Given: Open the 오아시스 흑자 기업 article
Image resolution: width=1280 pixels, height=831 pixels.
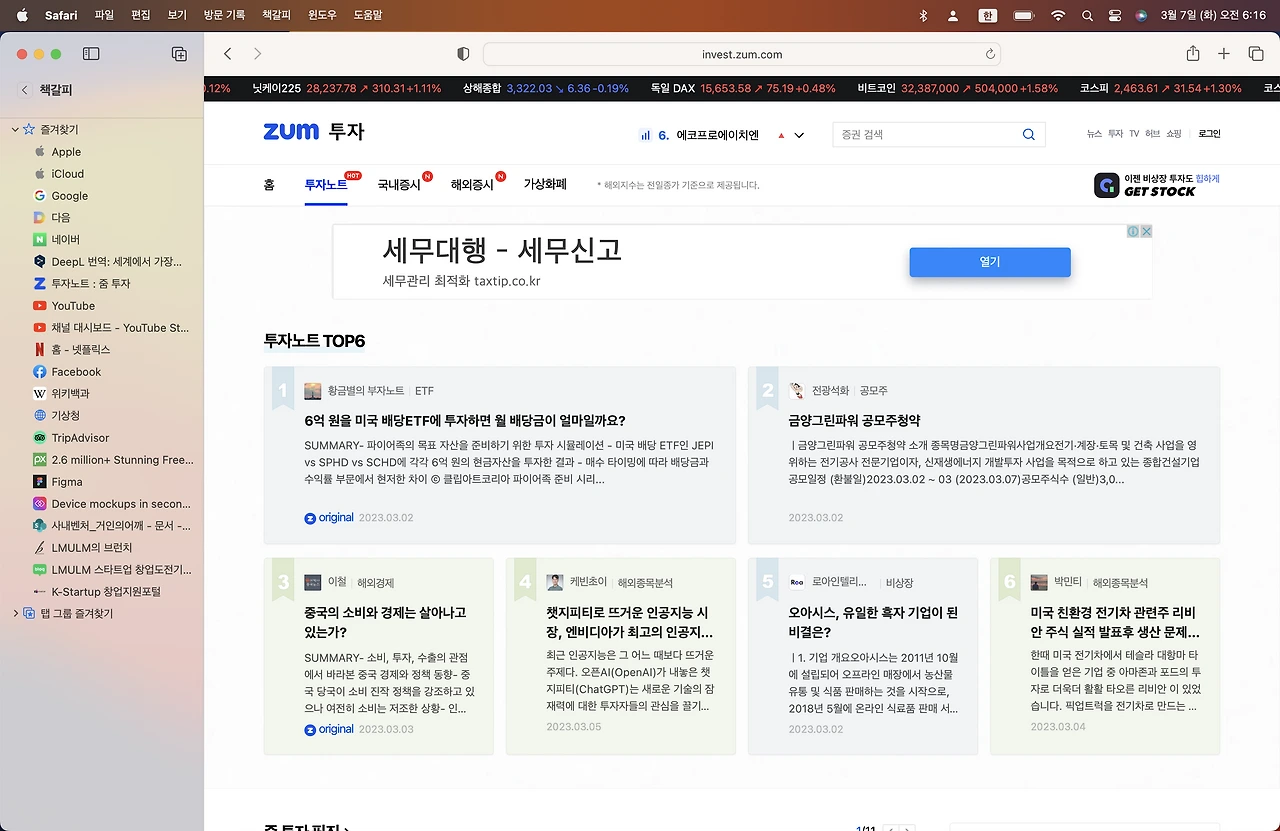Looking at the screenshot, I should point(873,622).
